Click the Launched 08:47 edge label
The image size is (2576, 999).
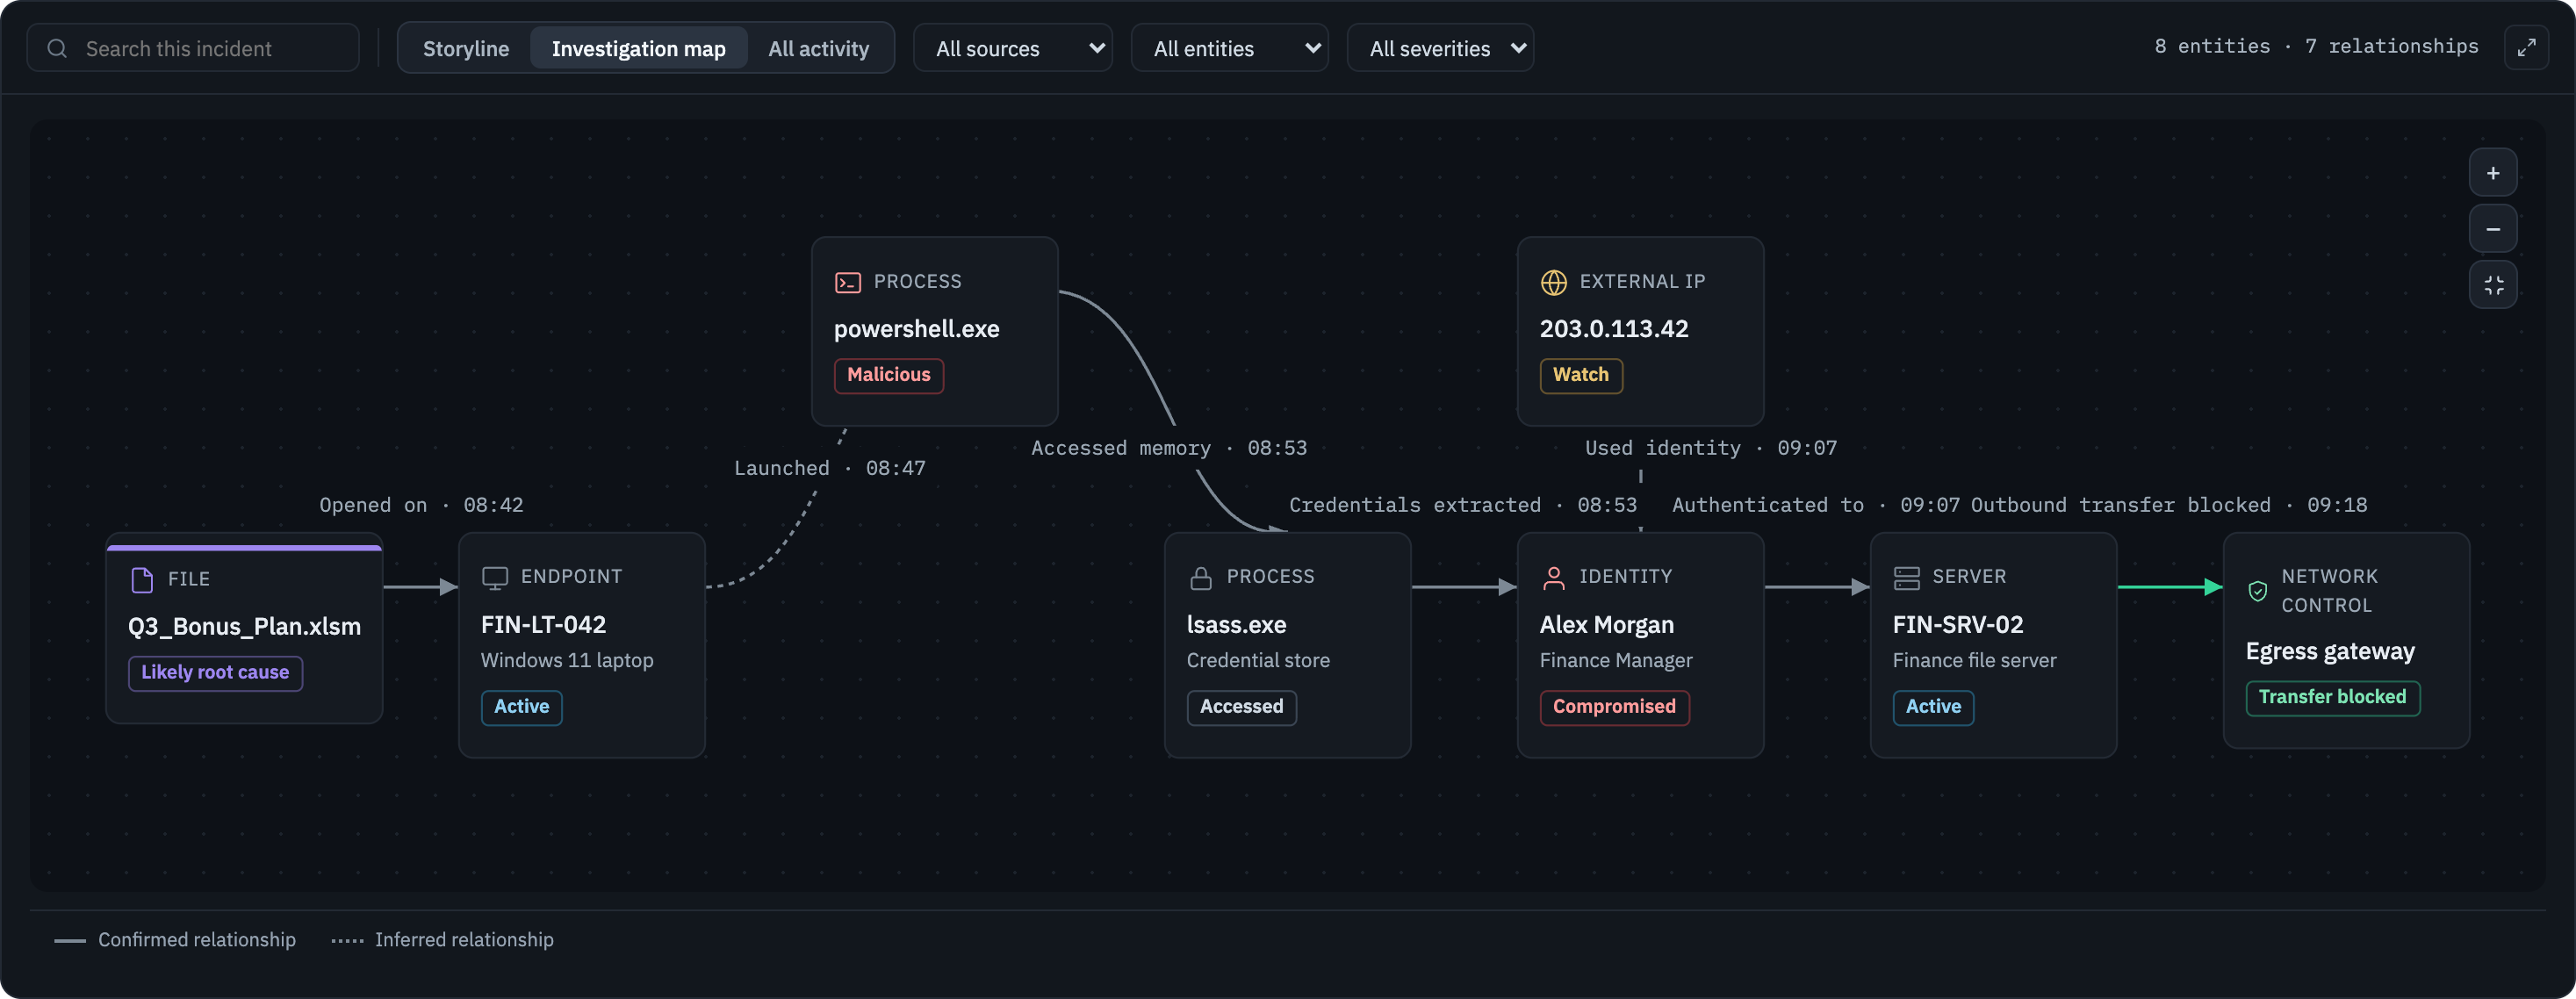pyautogui.click(x=830, y=468)
